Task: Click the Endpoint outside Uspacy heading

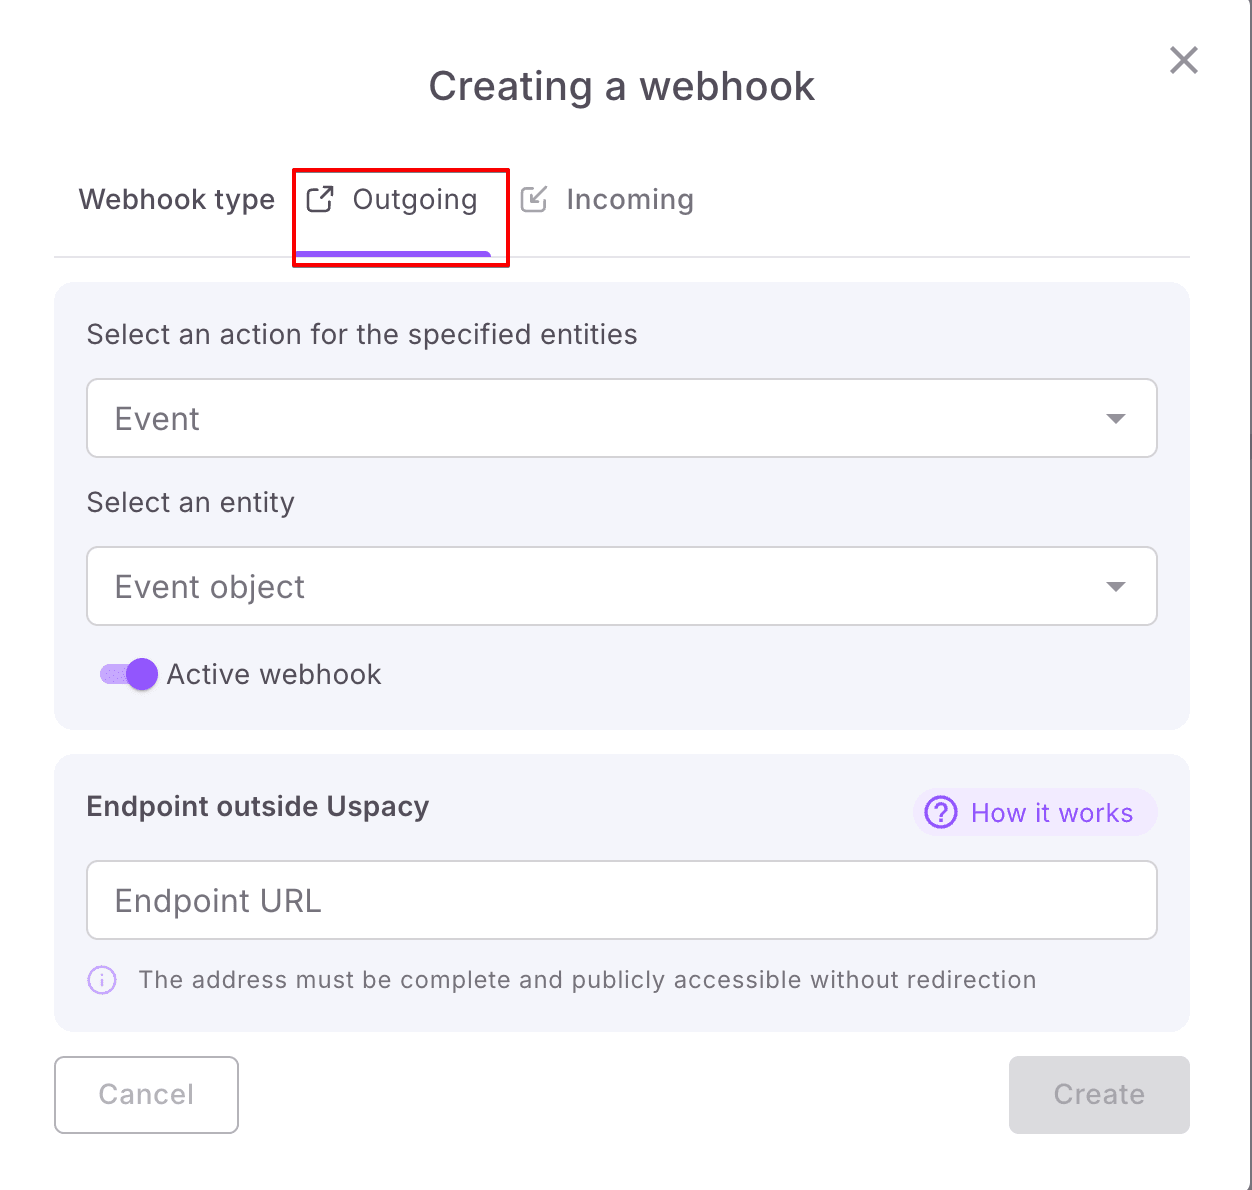Action: 258,806
